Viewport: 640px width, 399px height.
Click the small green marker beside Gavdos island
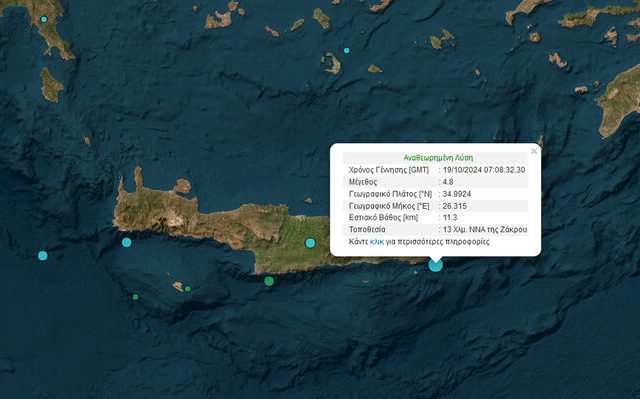pyautogui.click(x=187, y=288)
